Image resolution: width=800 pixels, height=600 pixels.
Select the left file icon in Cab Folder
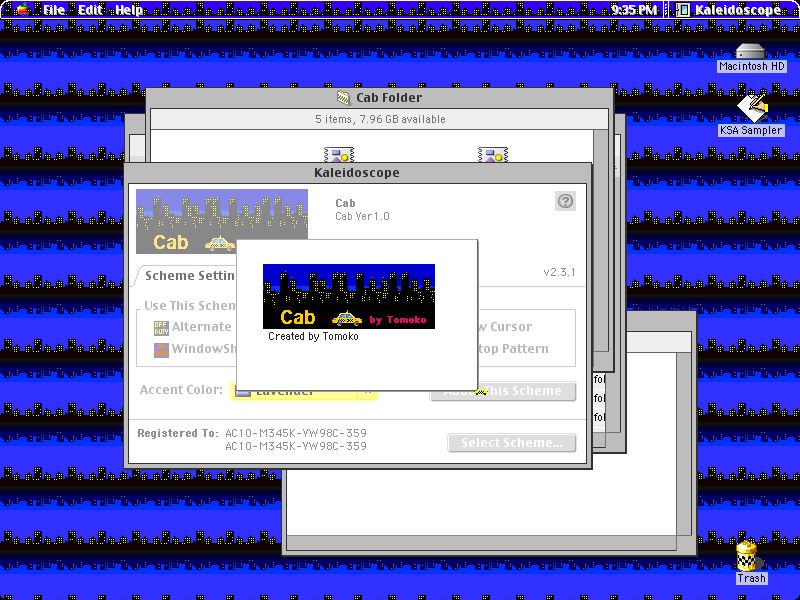click(x=339, y=155)
